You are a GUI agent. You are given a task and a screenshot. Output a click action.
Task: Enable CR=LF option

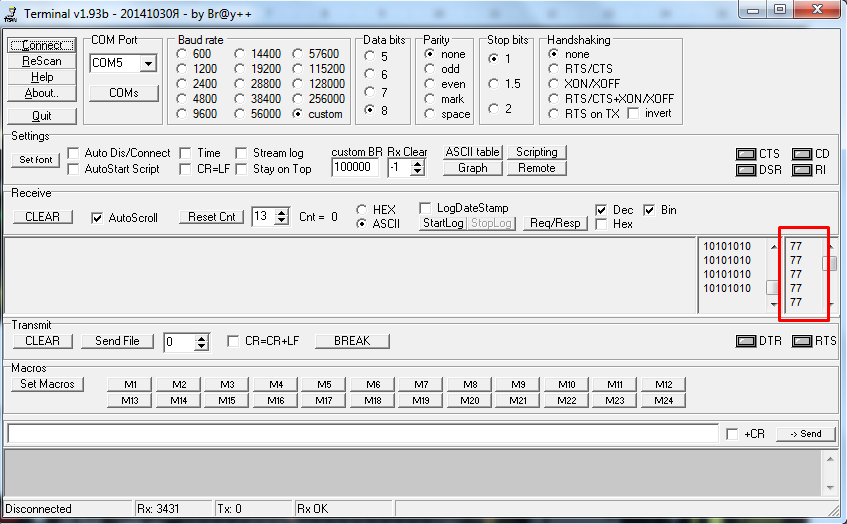click(185, 169)
